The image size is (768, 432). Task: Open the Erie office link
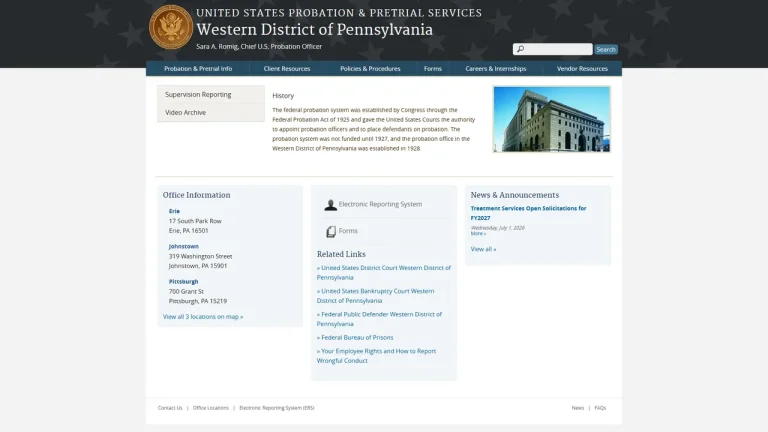pyautogui.click(x=174, y=211)
